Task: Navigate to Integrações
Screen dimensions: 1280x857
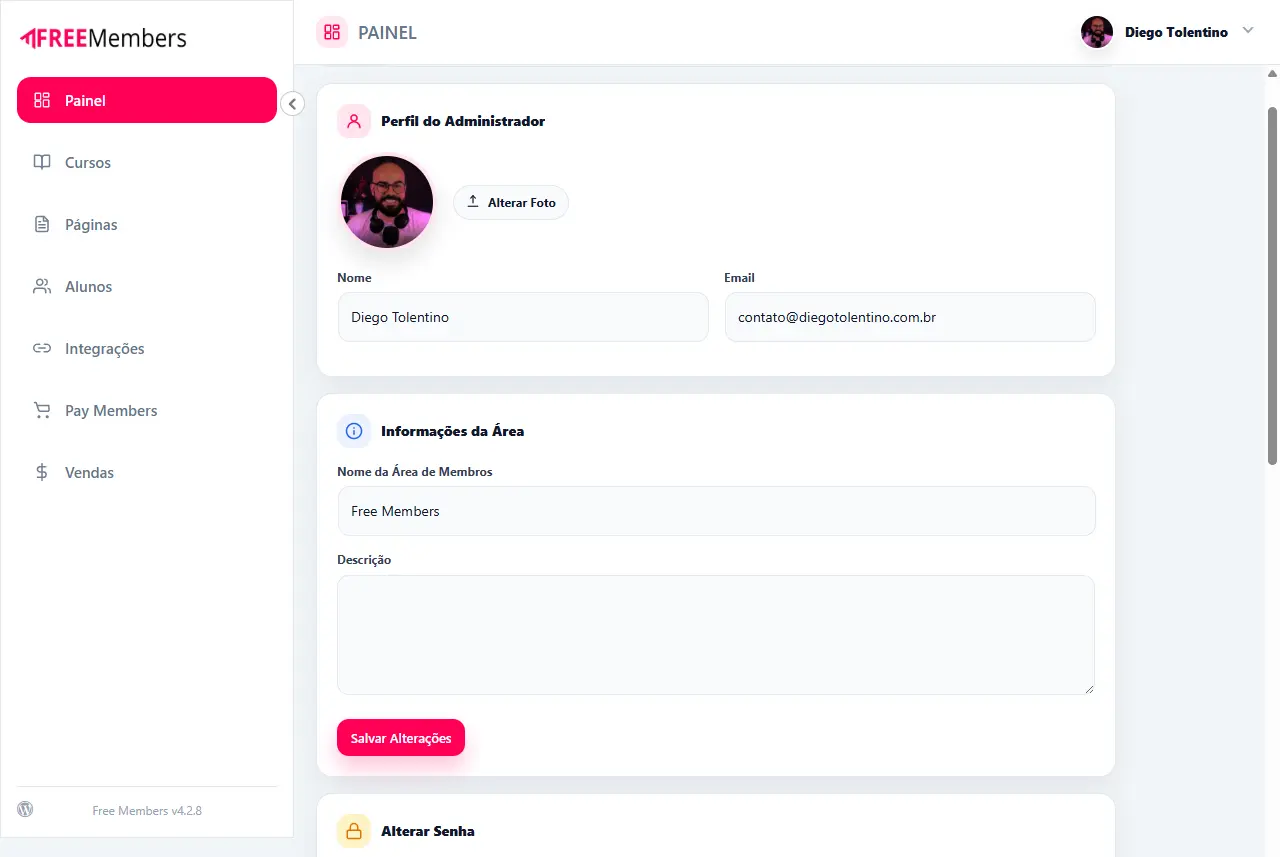Action: [x=104, y=349]
